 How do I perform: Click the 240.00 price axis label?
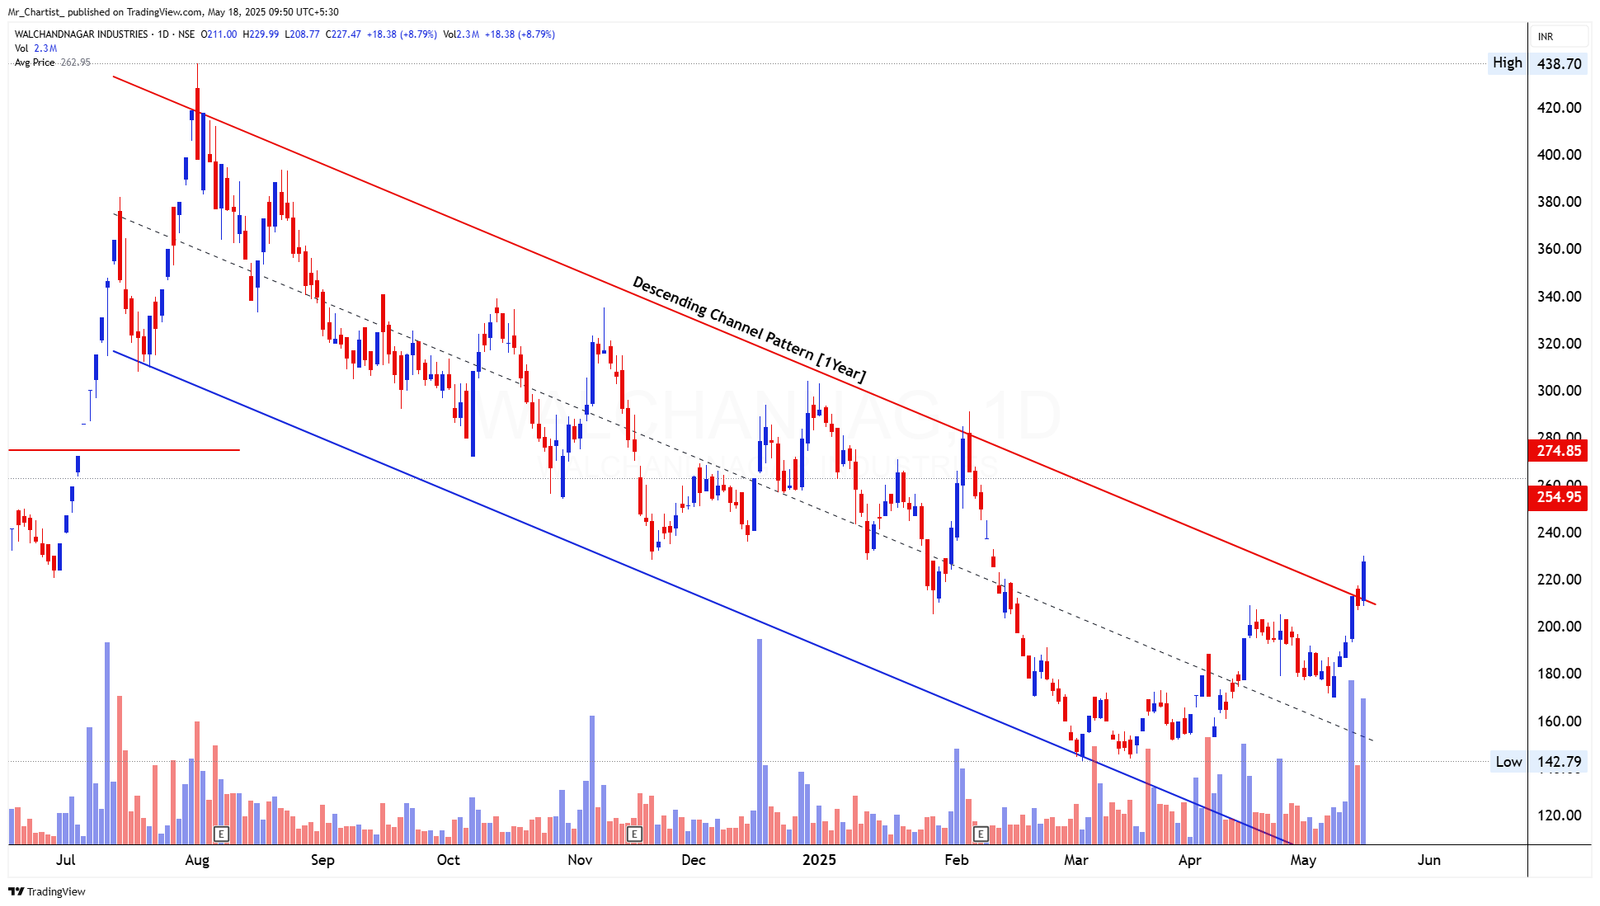click(x=1559, y=532)
